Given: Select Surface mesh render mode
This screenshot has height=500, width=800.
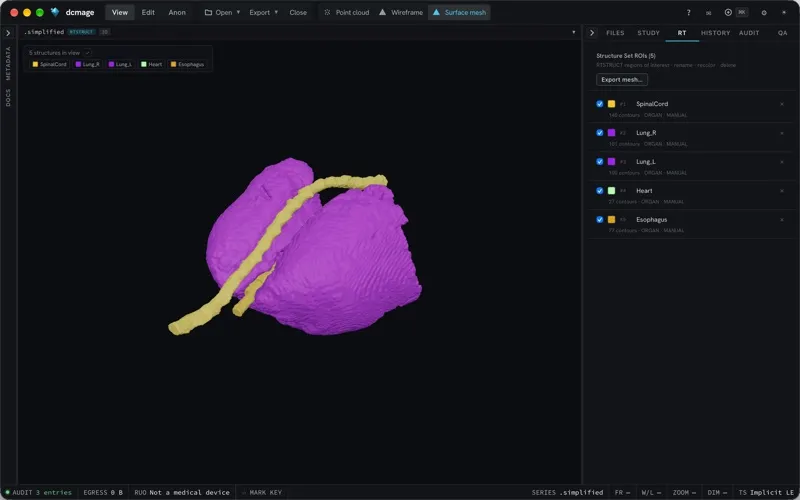Looking at the screenshot, I should point(460,12).
